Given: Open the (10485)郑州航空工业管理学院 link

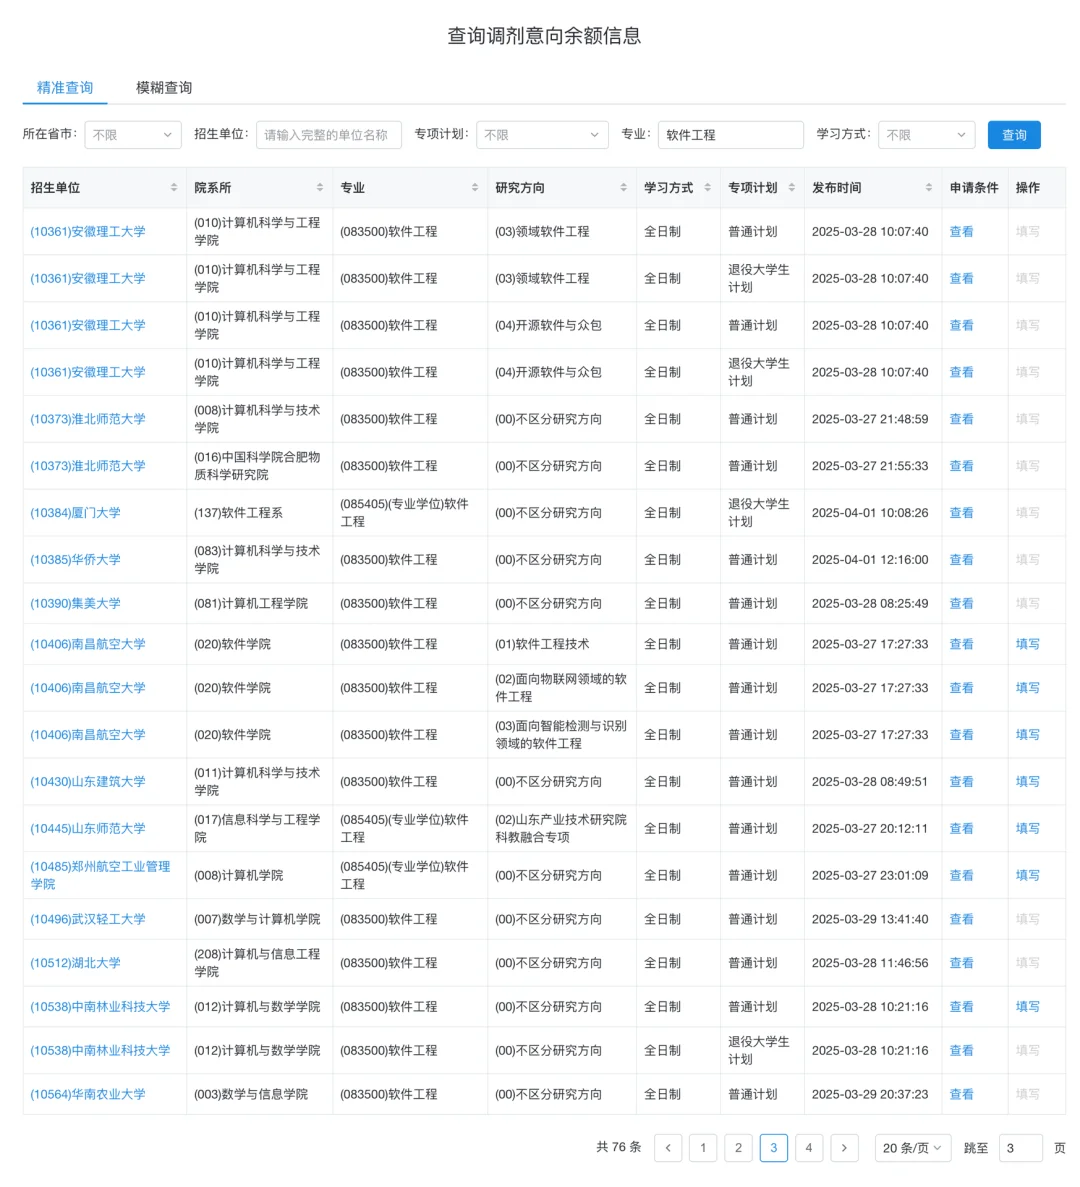Looking at the screenshot, I should point(100,875).
